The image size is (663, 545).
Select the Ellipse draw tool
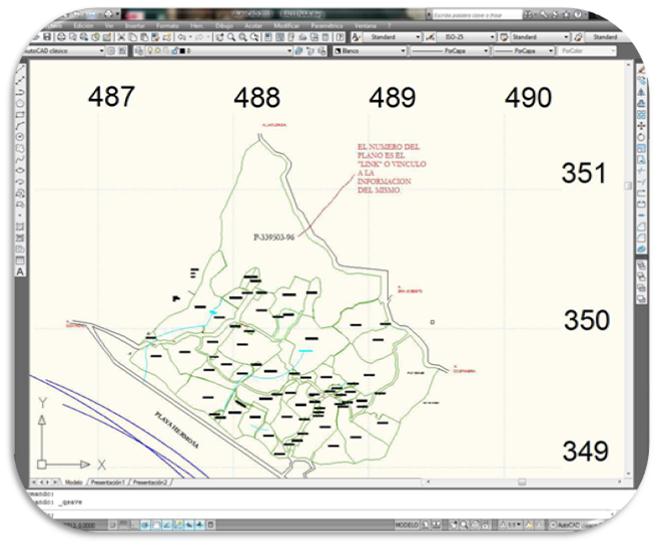point(20,170)
